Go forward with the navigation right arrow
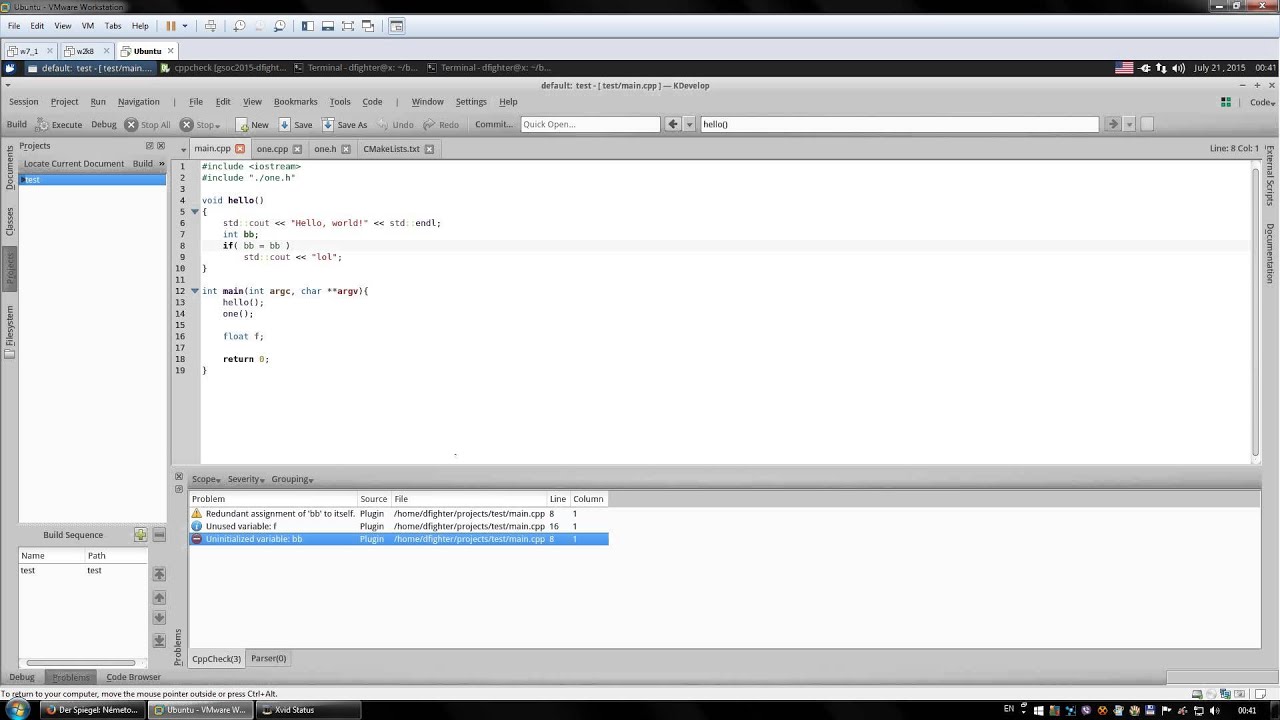 coord(1112,124)
